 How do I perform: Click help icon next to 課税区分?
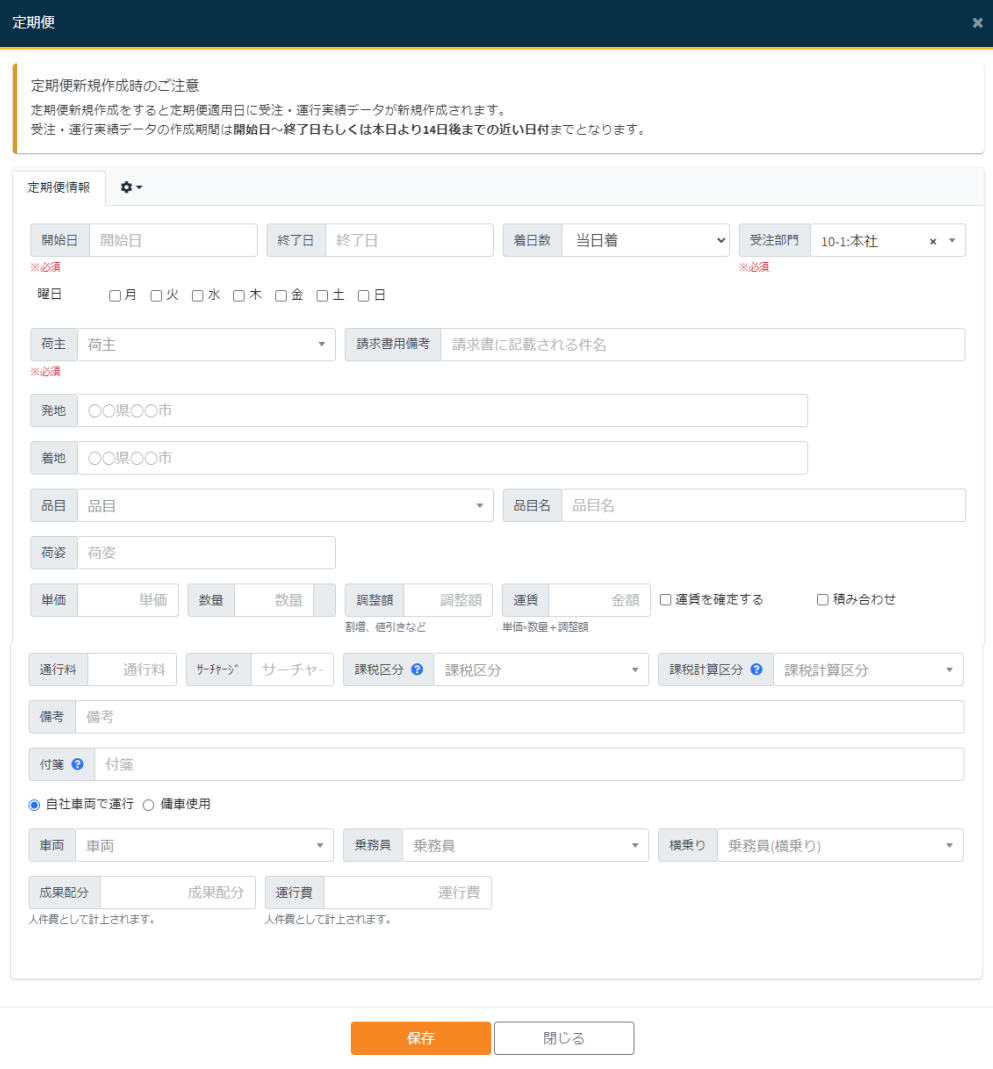[x=417, y=670]
